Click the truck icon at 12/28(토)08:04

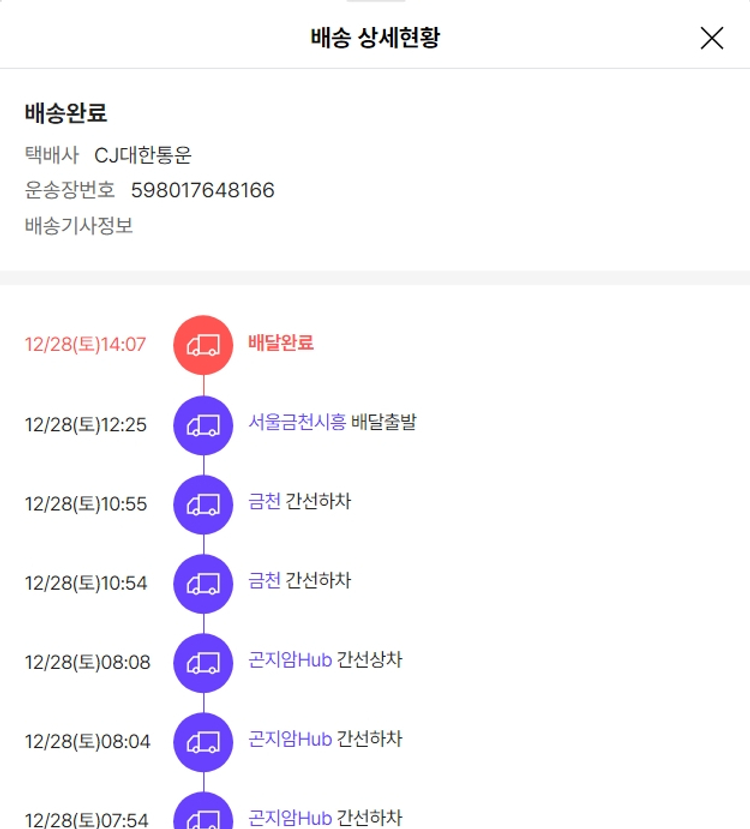pos(203,741)
